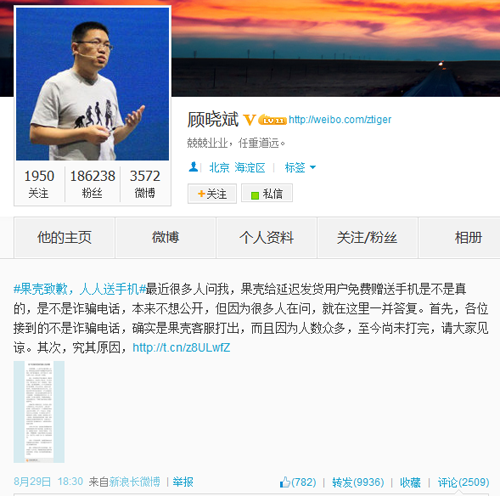Image resolution: width=500 pixels, height=496 pixels.
Task: Click the blue person icon beside 北京
Action: coord(193,167)
